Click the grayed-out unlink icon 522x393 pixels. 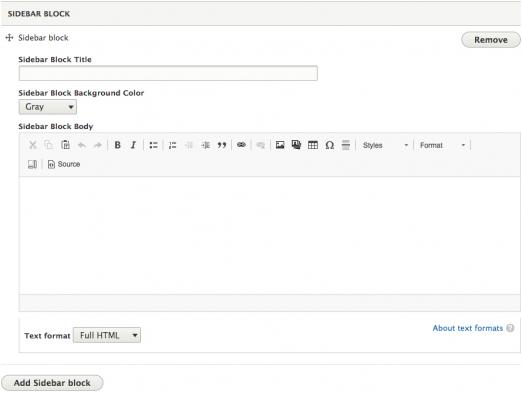(x=260, y=145)
